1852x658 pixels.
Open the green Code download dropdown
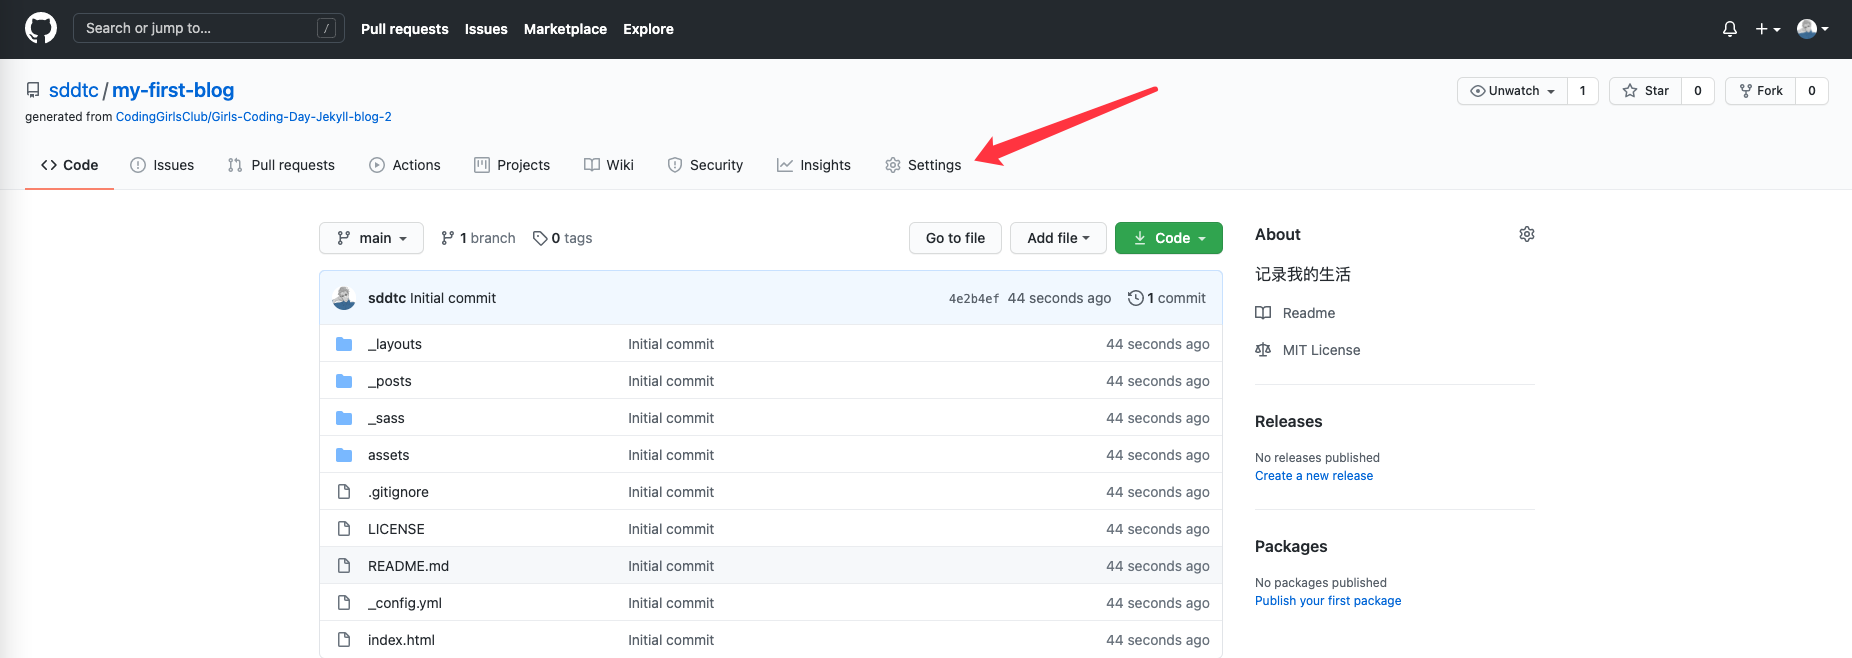(1169, 238)
